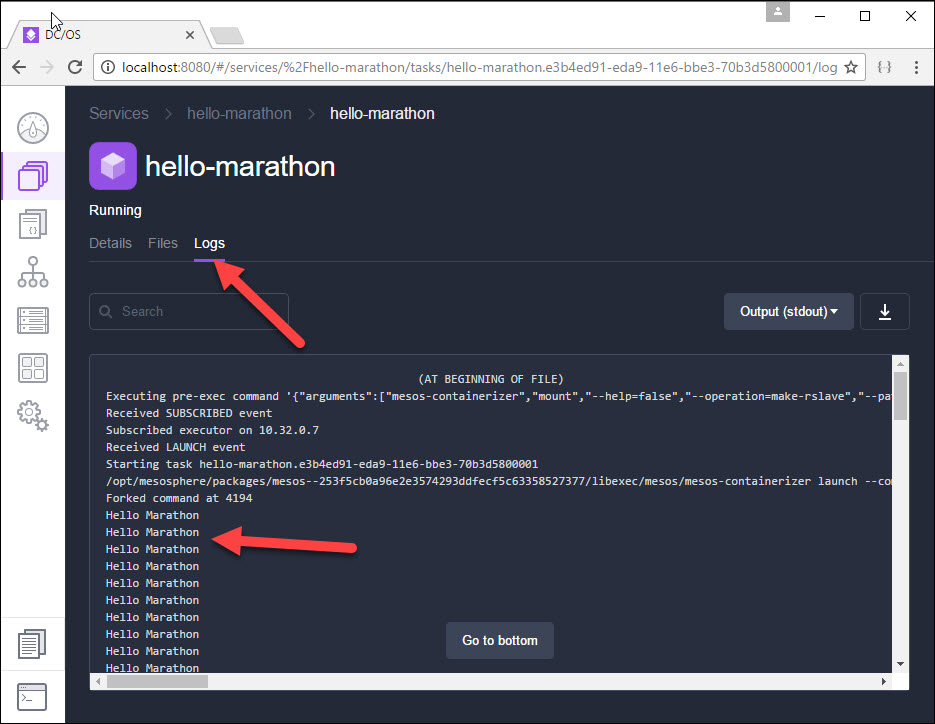Select the DC/OS browser tab

click(107, 35)
